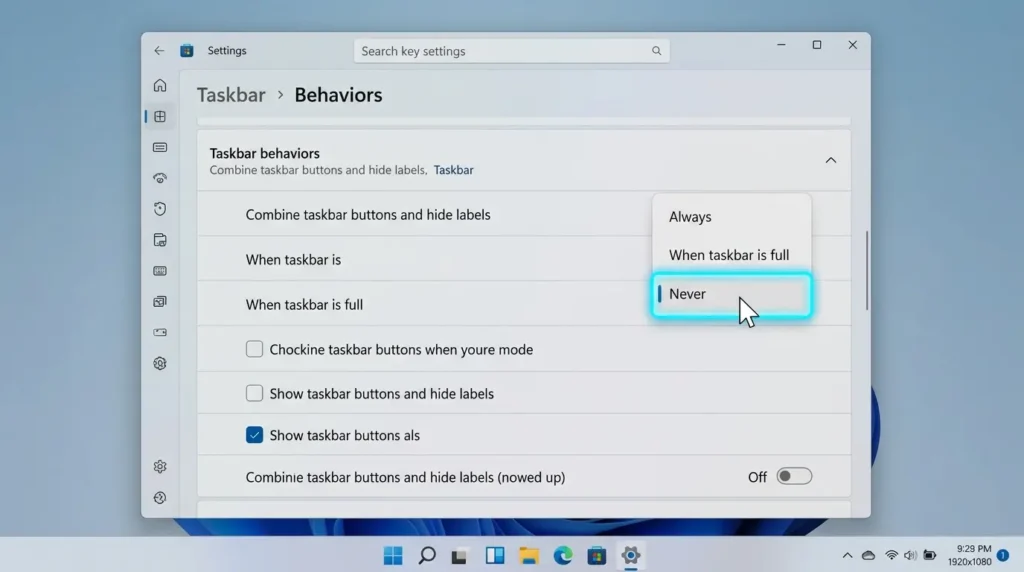Click the 'Taskbar behaviors' section title
Screen dimensions: 1024x572
264,153
